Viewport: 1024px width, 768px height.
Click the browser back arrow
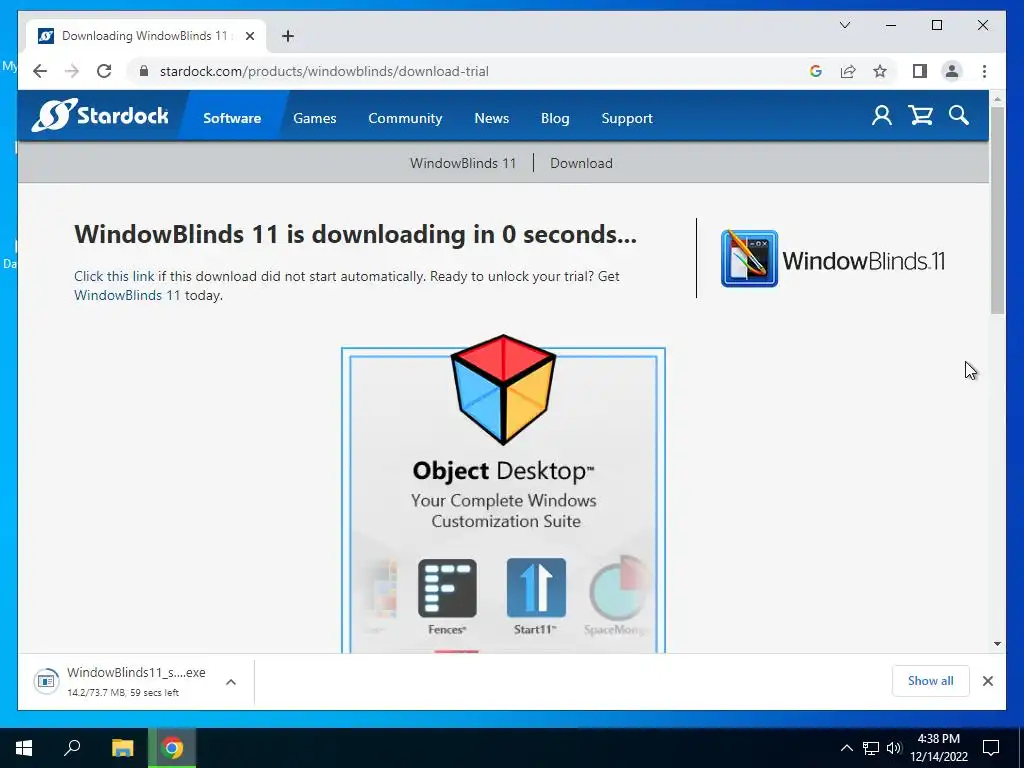click(x=40, y=71)
